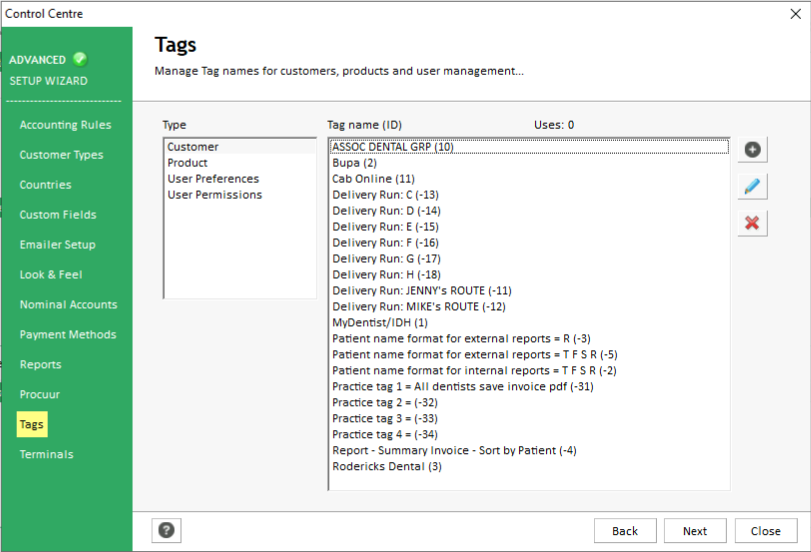This screenshot has height=552, width=811.
Task: Click the Back button
Action: click(625, 531)
